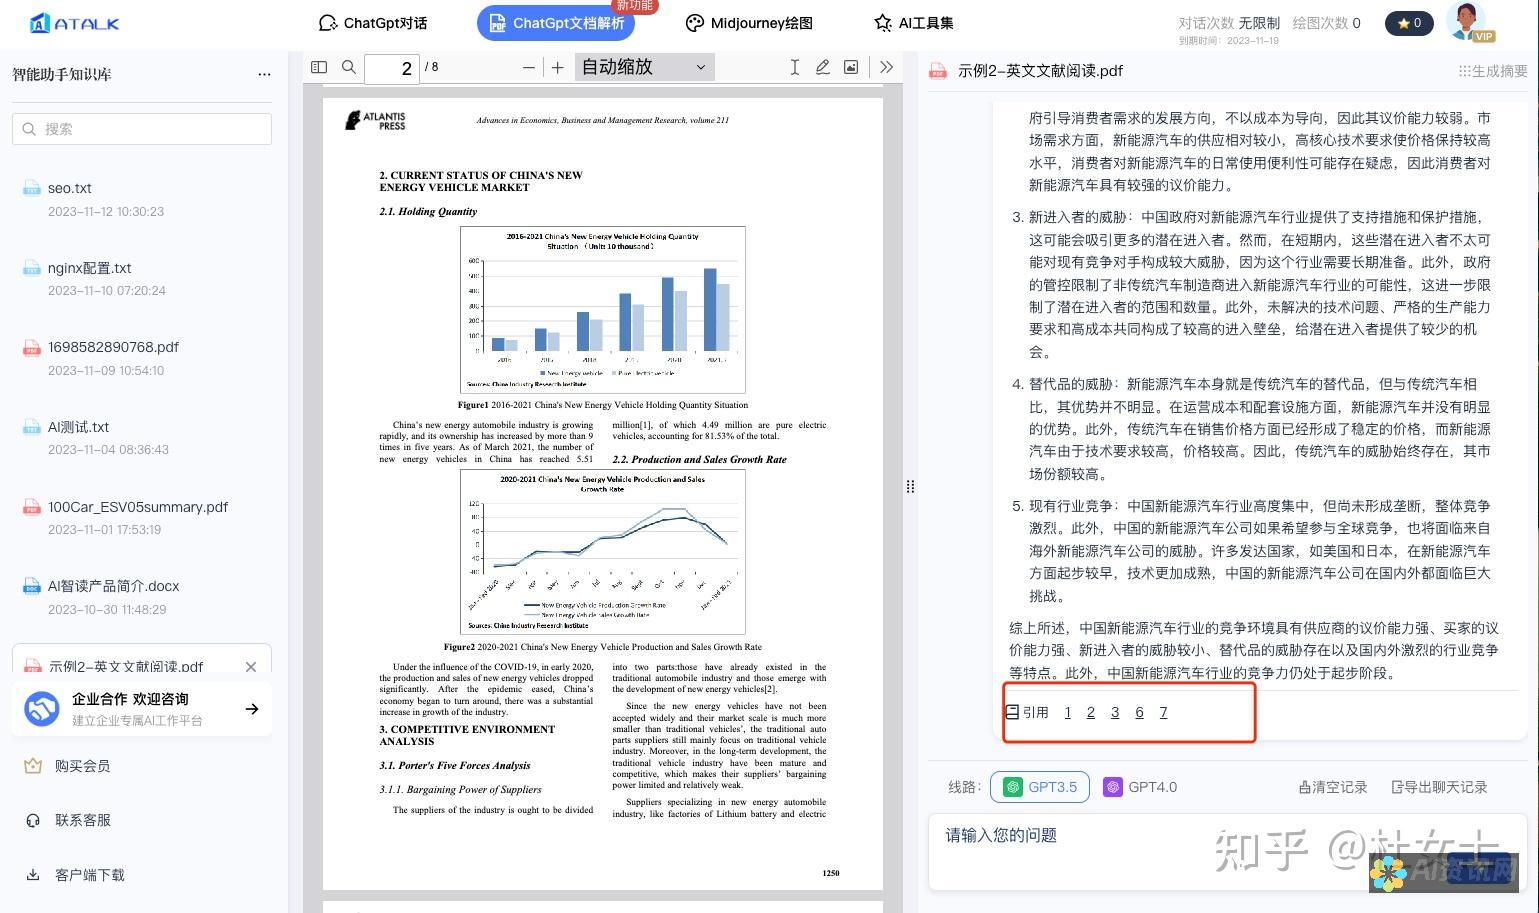
Task: Open the AI工具集 tab
Action: [x=913, y=23]
